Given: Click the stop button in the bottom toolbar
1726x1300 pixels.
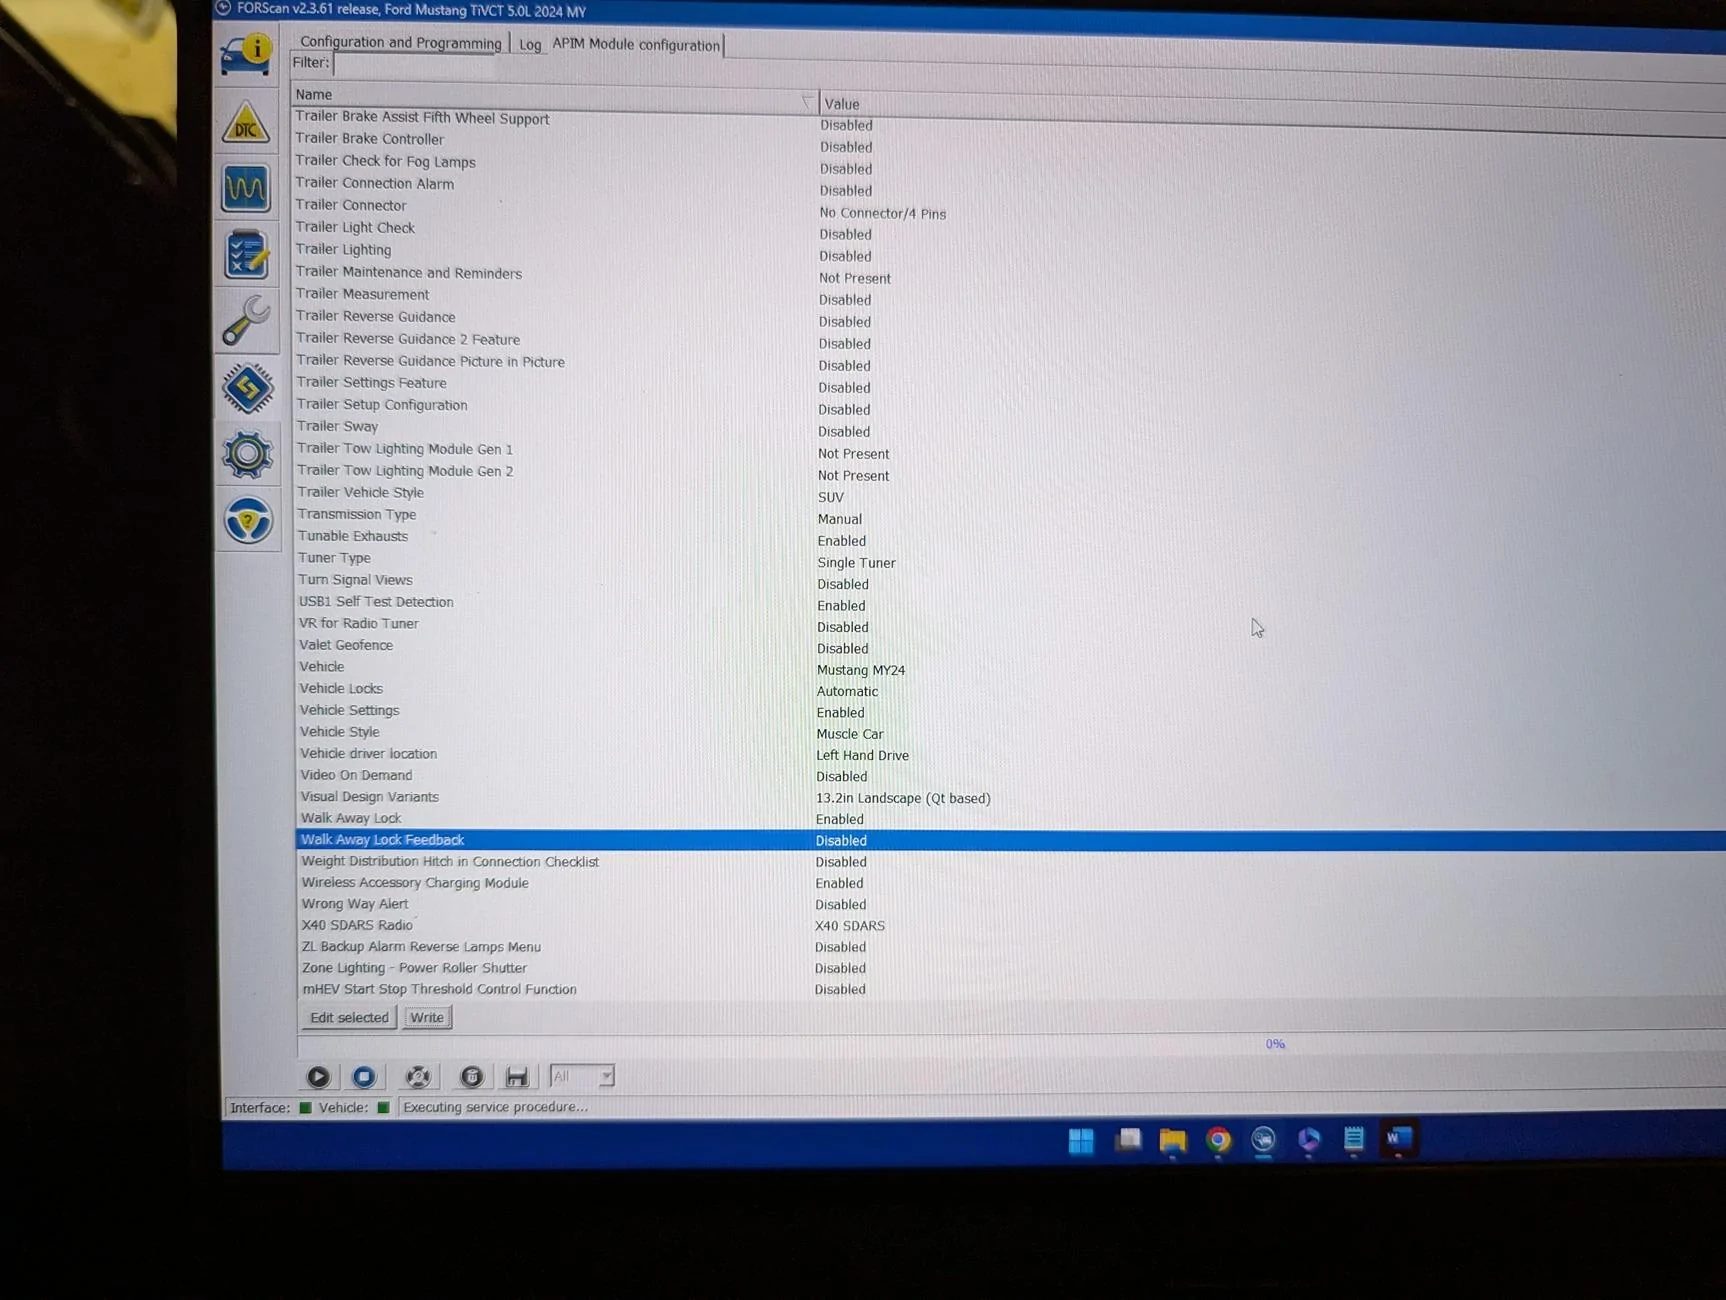Looking at the screenshot, I should (x=364, y=1077).
